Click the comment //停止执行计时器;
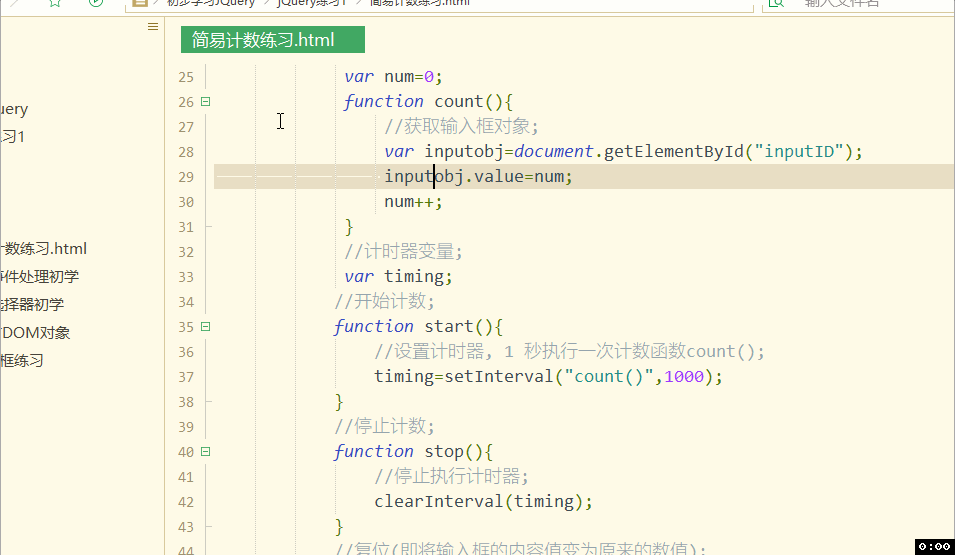Image resolution: width=955 pixels, height=555 pixels. (x=451, y=476)
